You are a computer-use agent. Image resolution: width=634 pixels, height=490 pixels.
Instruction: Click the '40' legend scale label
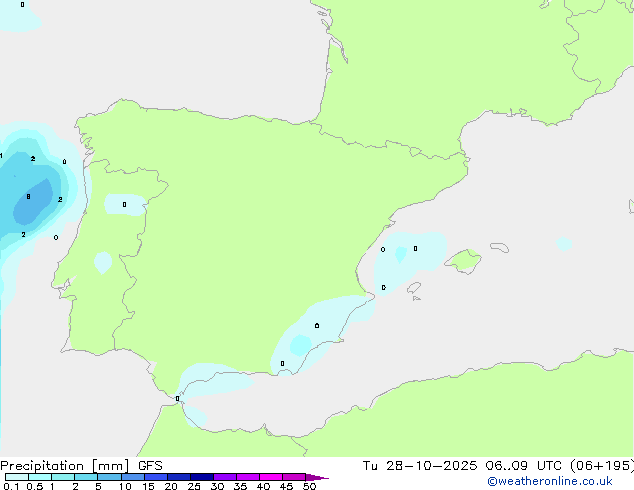pyautogui.click(x=263, y=486)
